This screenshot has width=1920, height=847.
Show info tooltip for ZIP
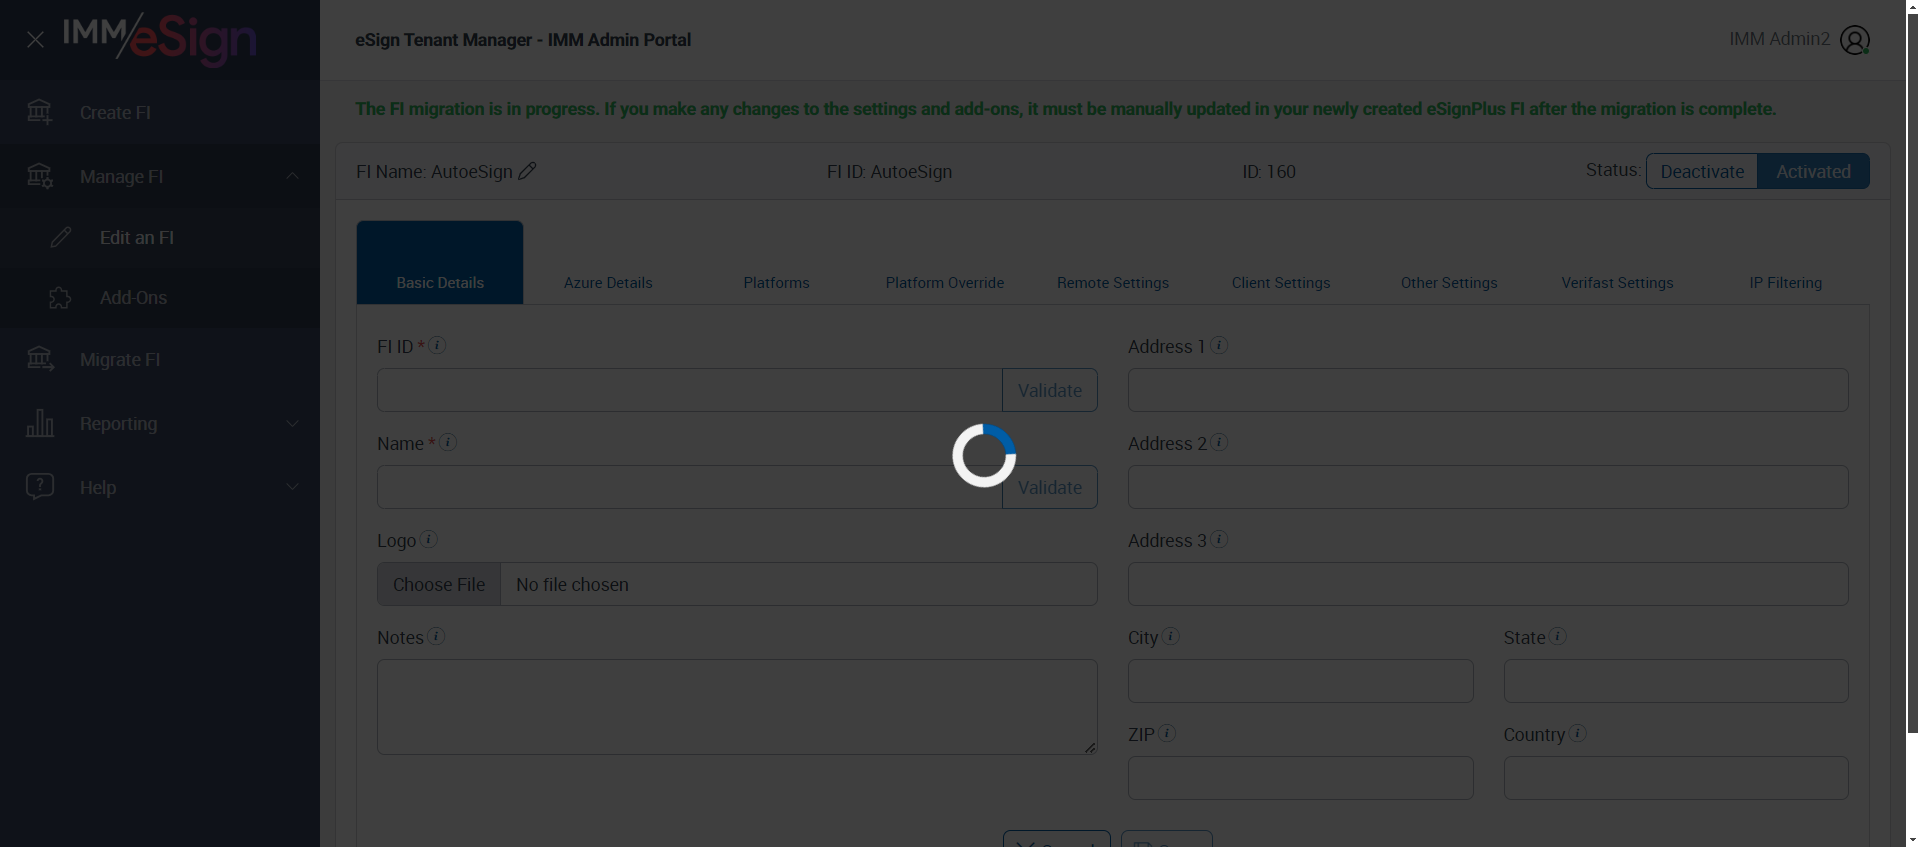coord(1167,733)
